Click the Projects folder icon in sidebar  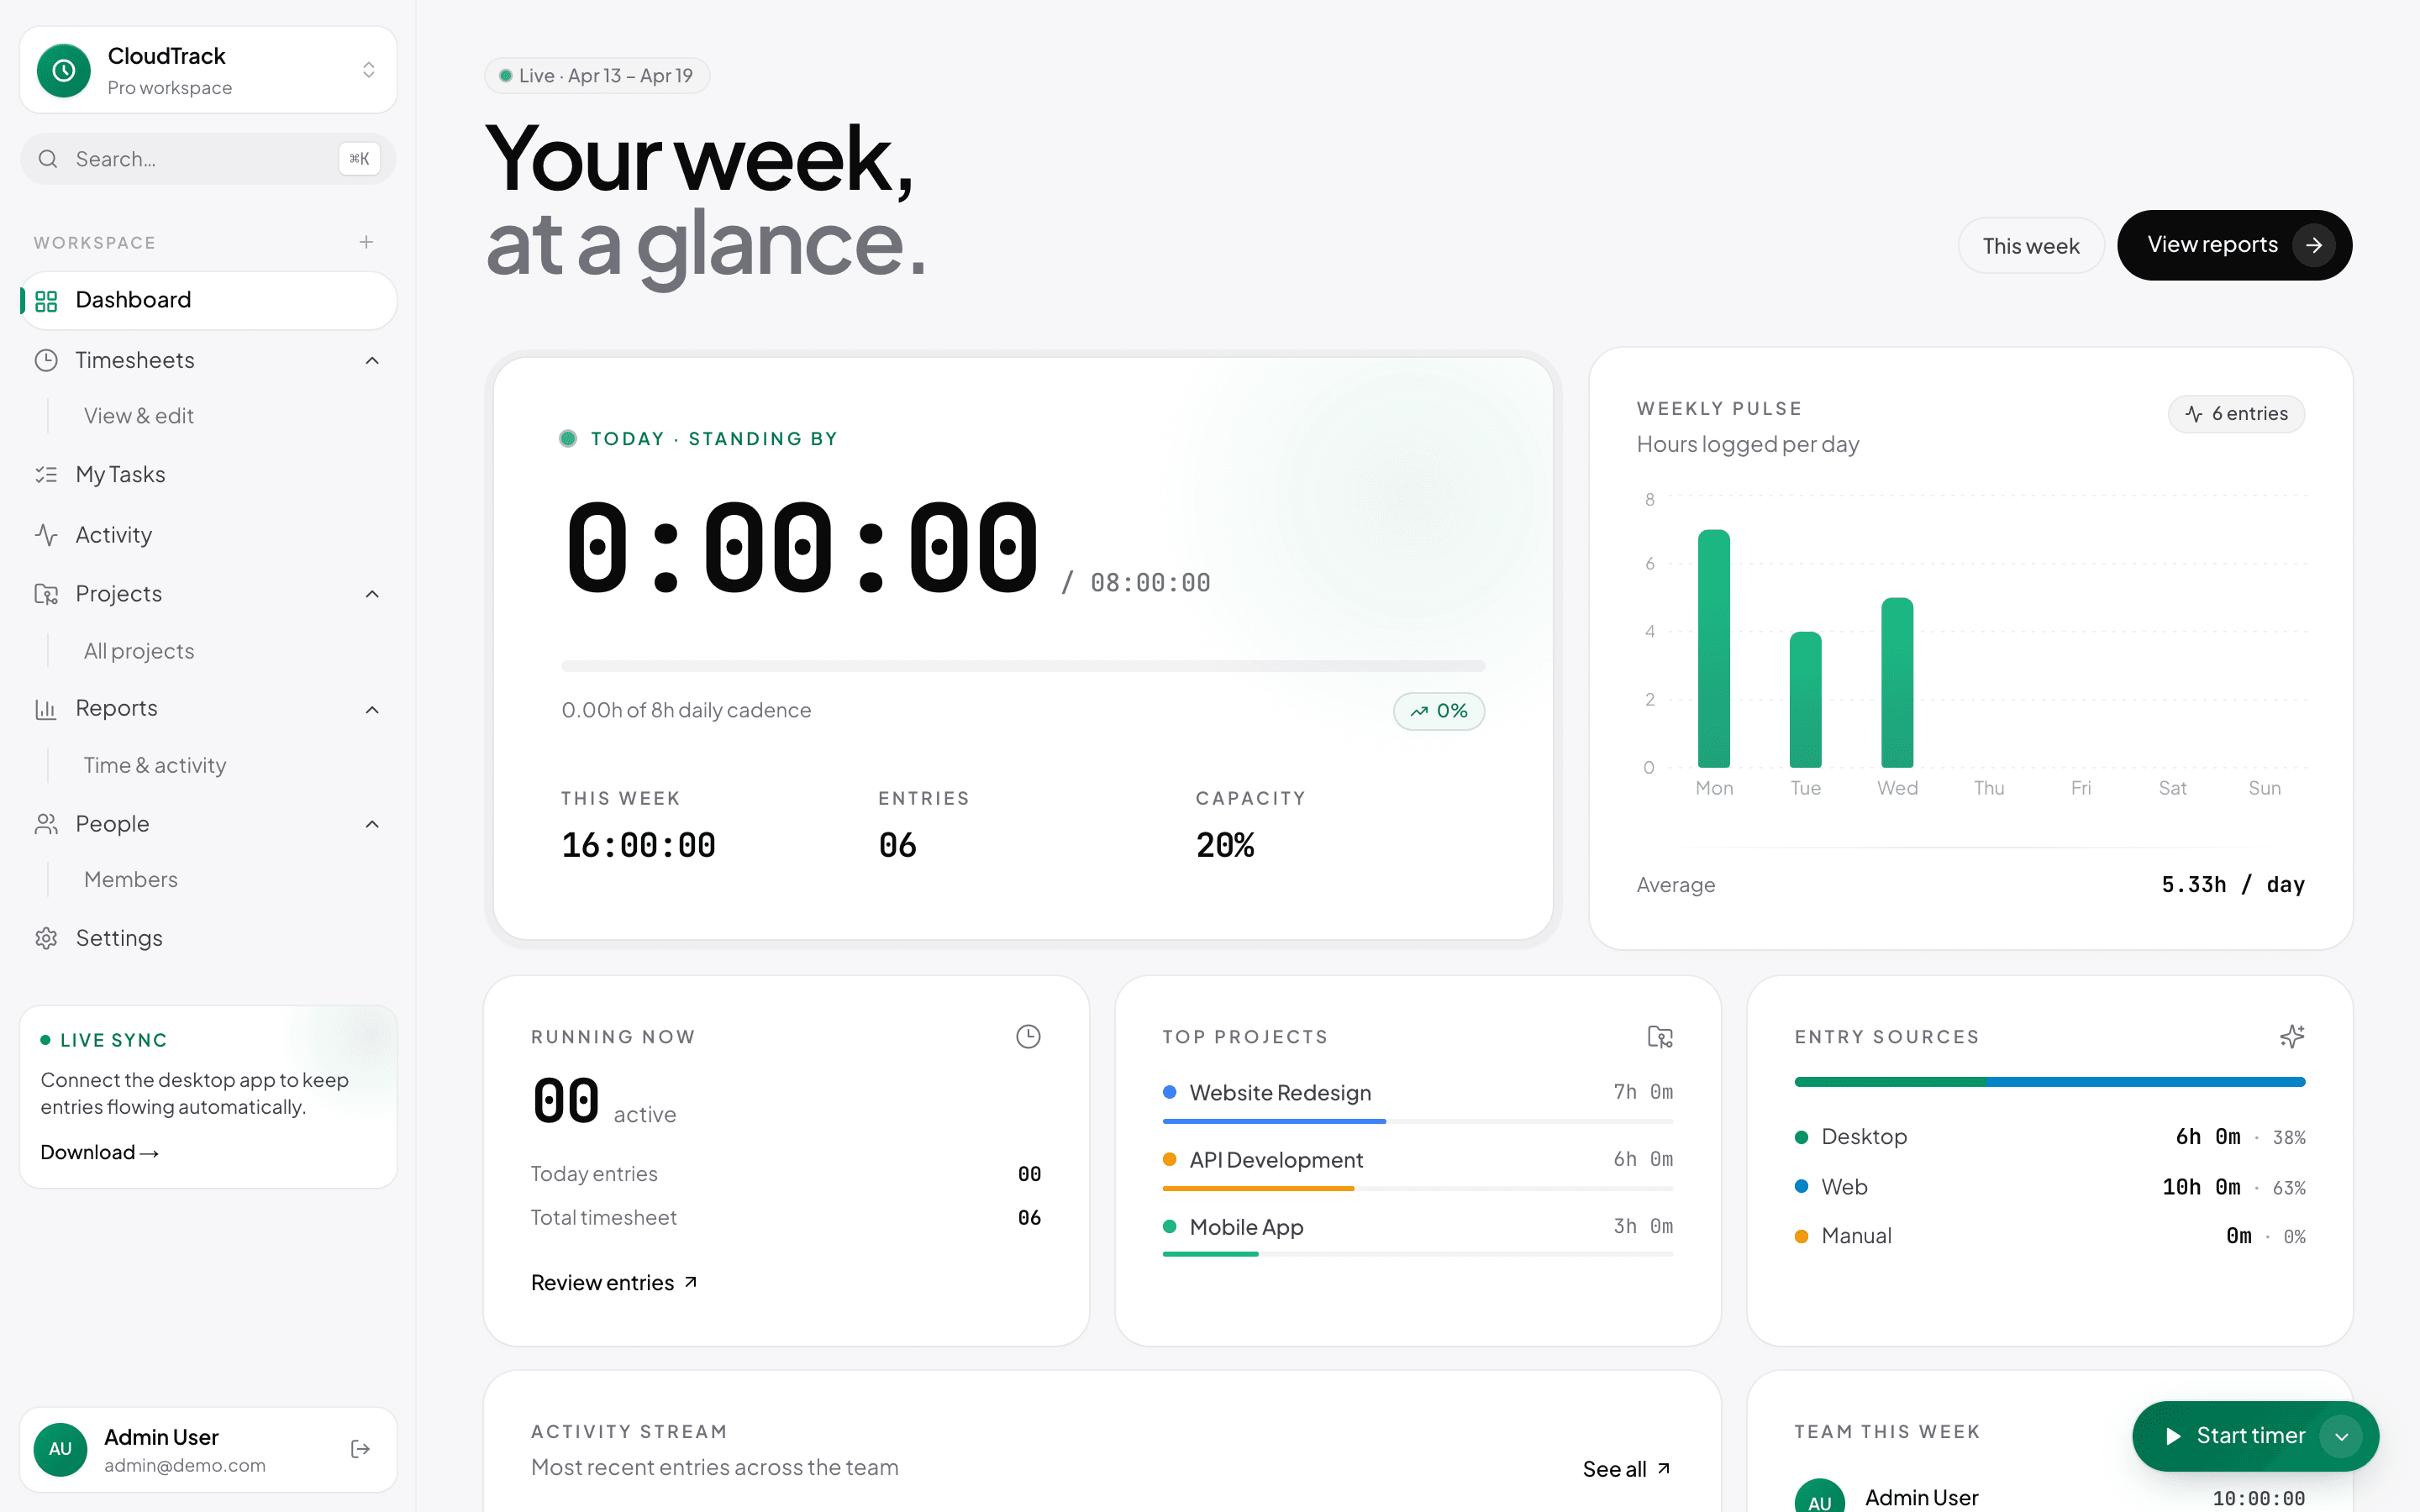coord(46,594)
